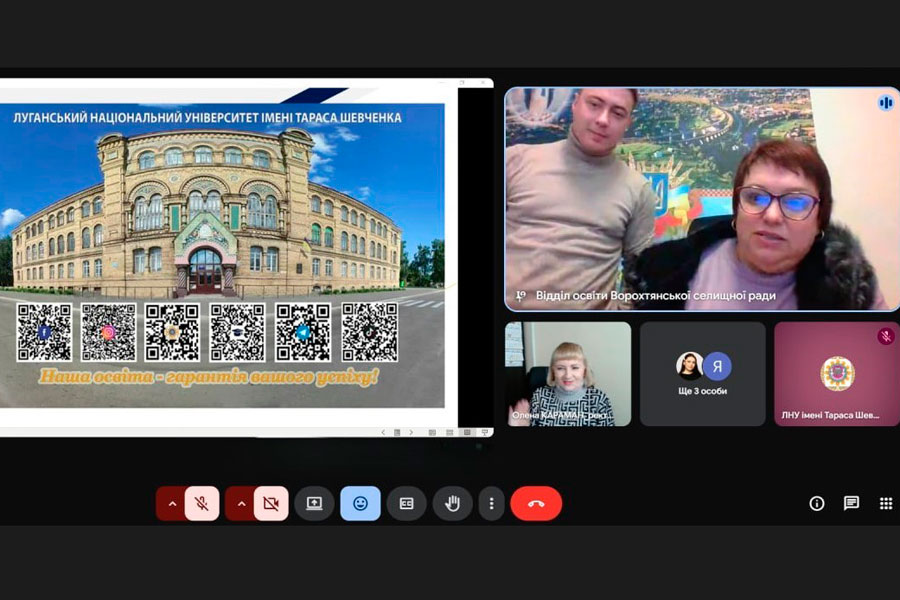Click the Facebook QR code on the slide

tap(44, 332)
